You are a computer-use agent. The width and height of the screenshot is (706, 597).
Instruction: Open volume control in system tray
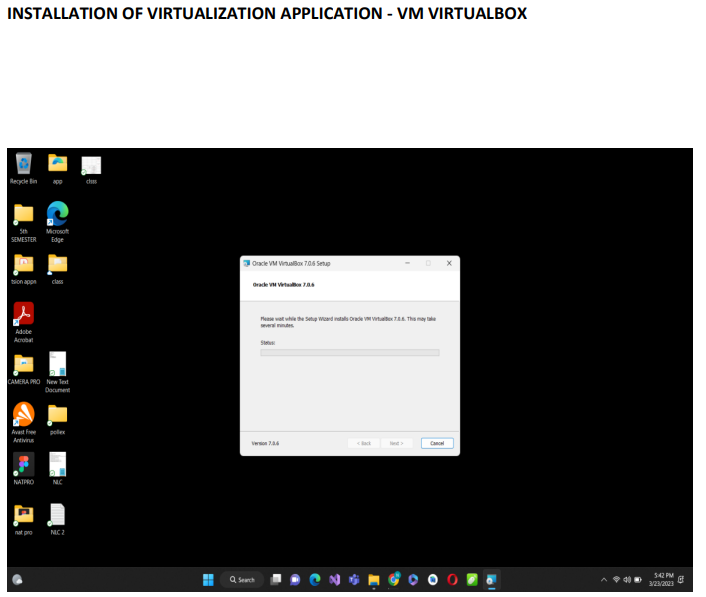pyautogui.click(x=627, y=580)
